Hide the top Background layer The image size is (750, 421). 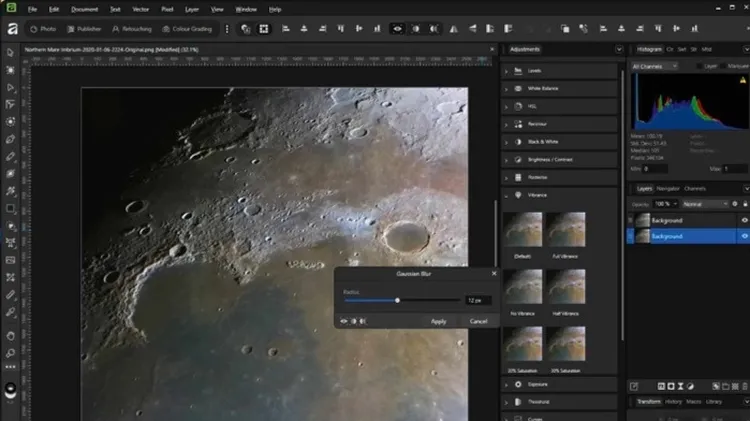click(744, 220)
